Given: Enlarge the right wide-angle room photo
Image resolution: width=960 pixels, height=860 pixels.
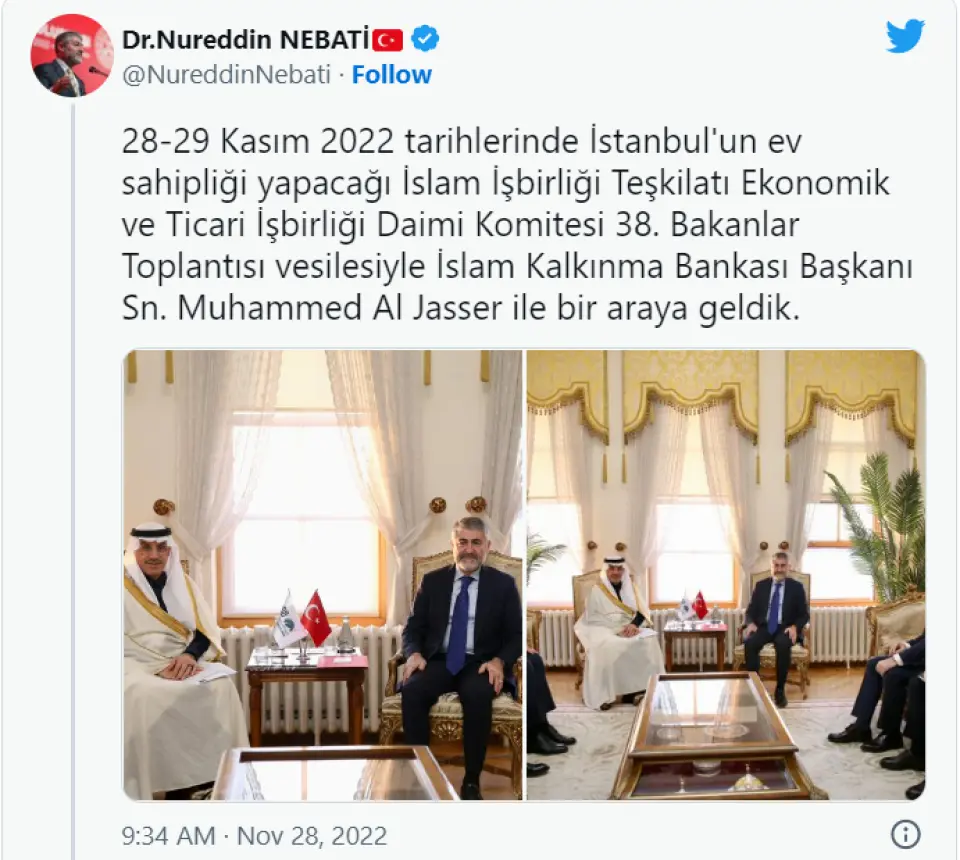Looking at the screenshot, I should point(726,575).
